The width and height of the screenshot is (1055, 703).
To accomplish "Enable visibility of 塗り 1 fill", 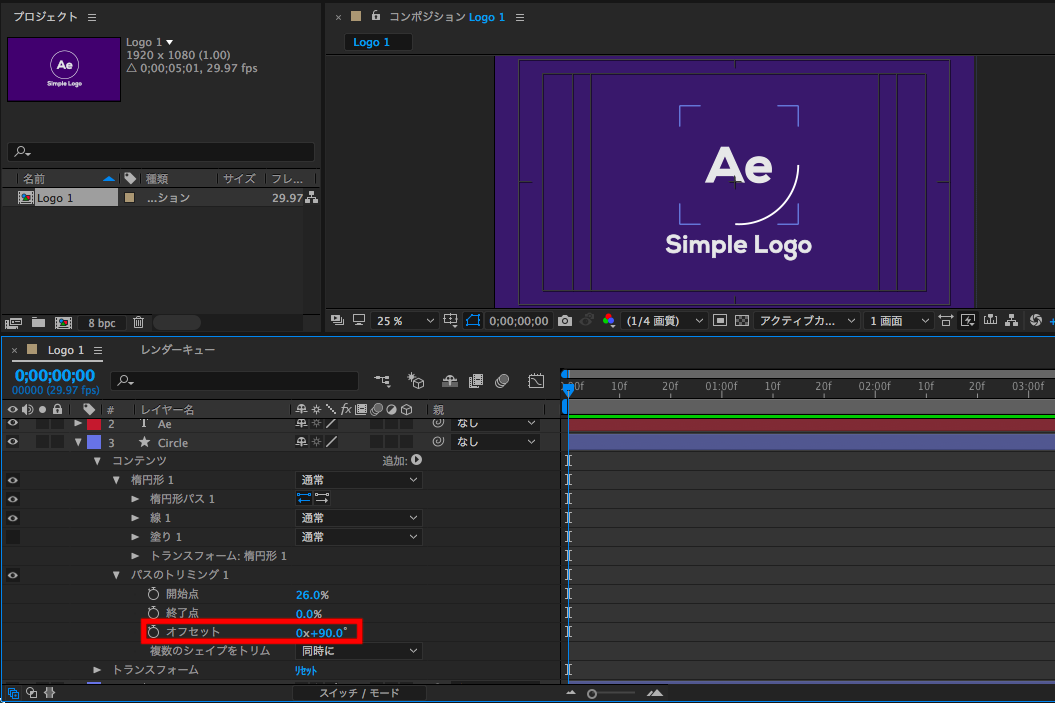I will (x=13, y=537).
